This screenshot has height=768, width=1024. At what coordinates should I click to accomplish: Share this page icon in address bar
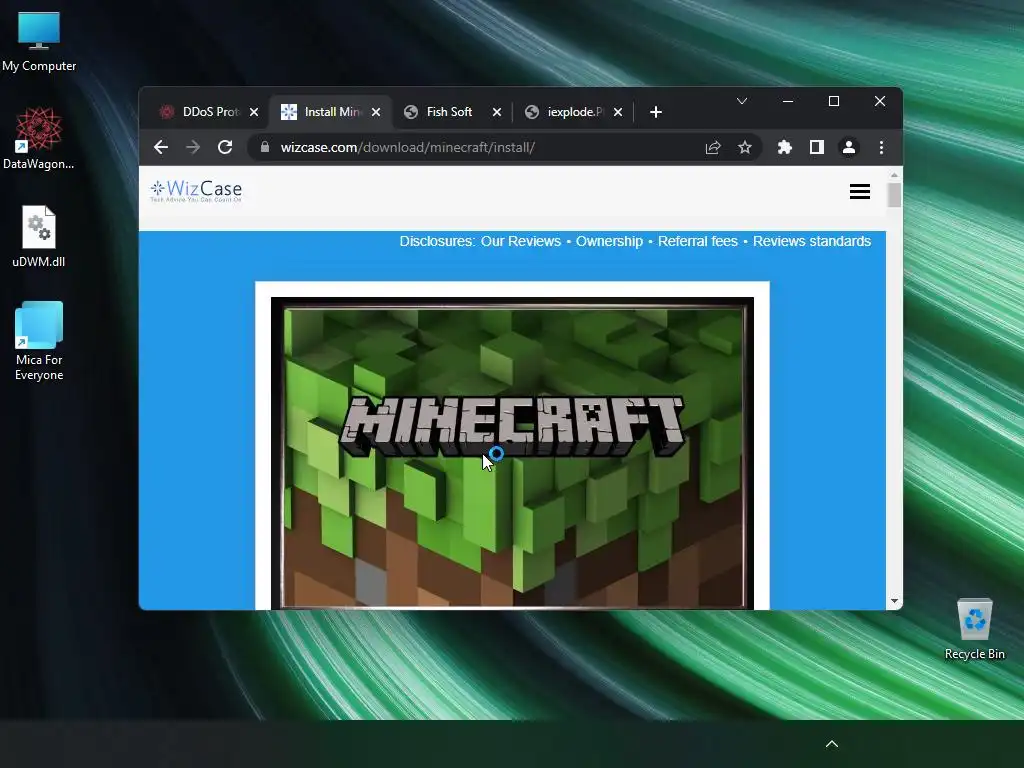[x=712, y=148]
